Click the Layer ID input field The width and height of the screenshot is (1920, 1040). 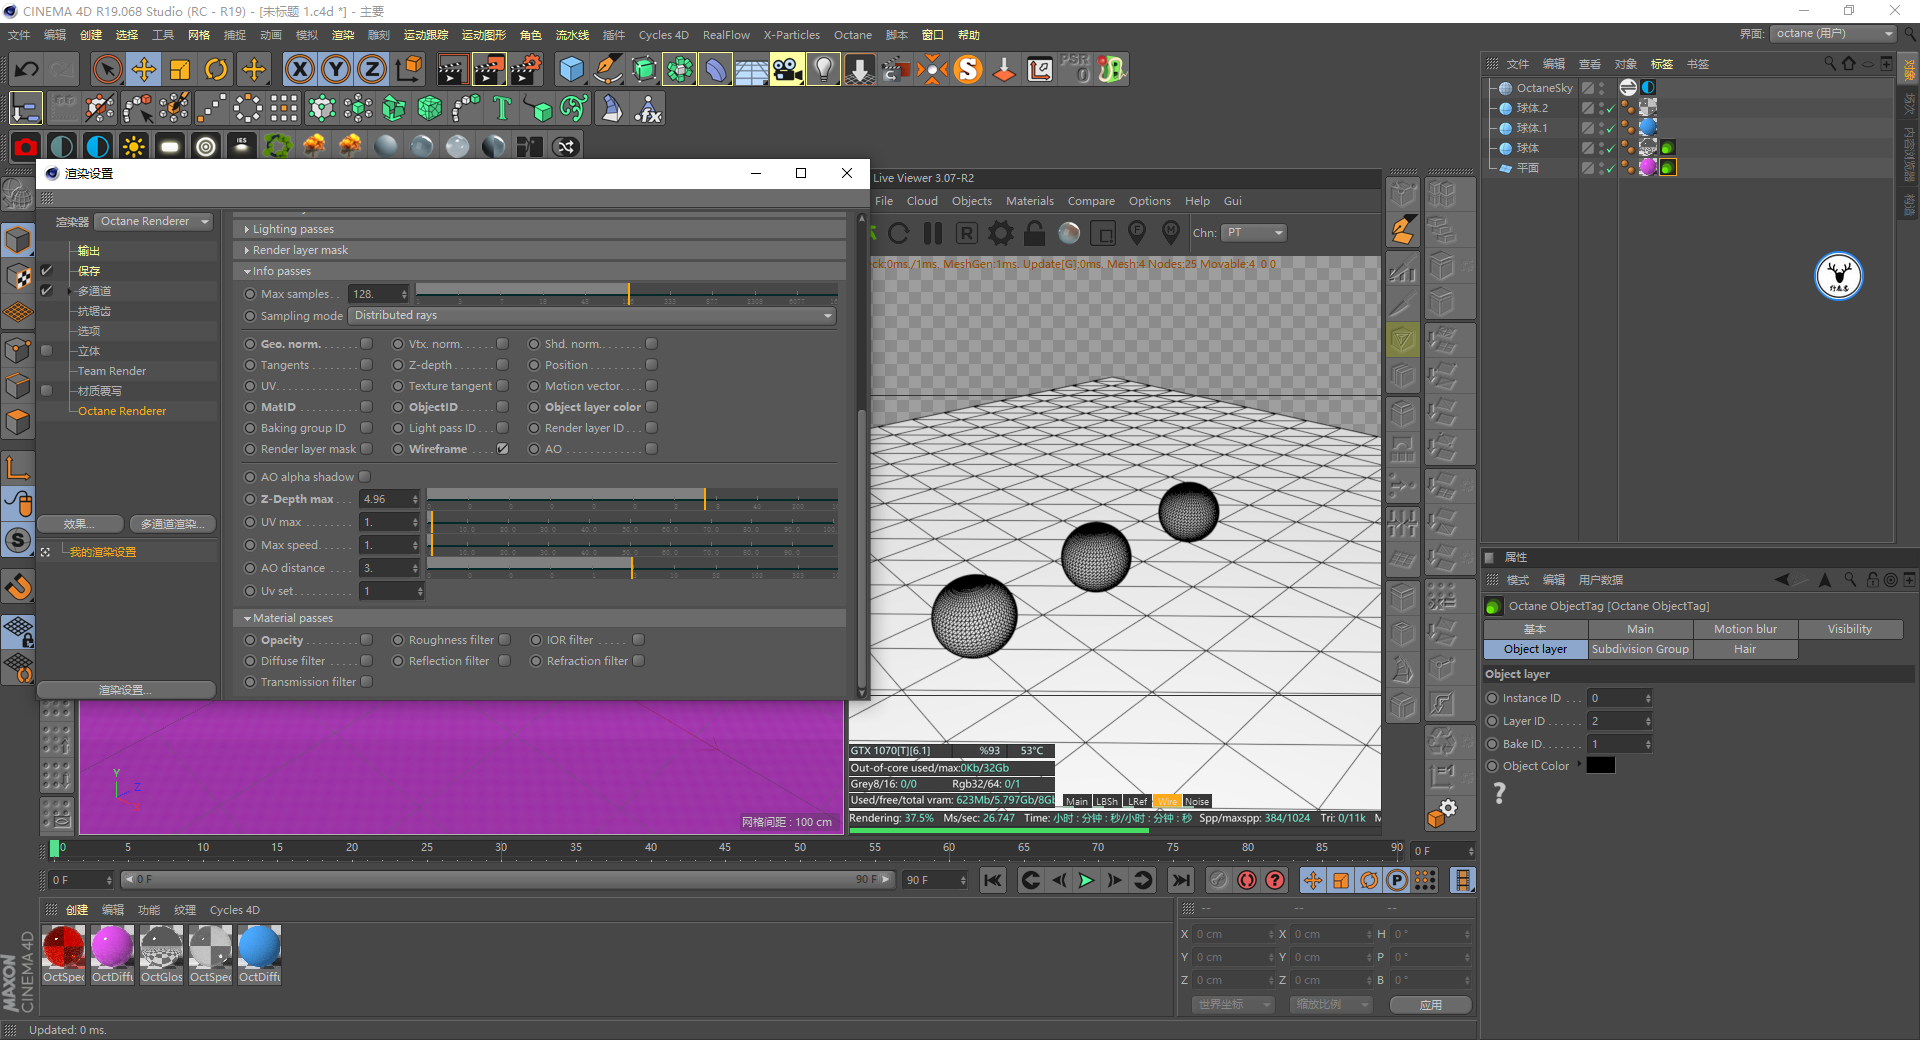tap(1619, 721)
